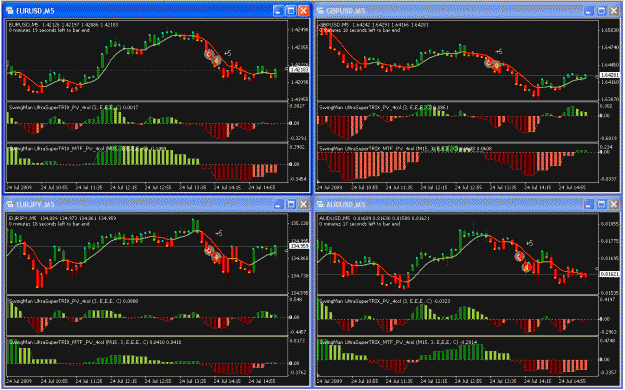Viewport: 625px width, 390px height.
Task: Click the chart icon in GBPUSD,M5 title bar
Action: coord(320,10)
